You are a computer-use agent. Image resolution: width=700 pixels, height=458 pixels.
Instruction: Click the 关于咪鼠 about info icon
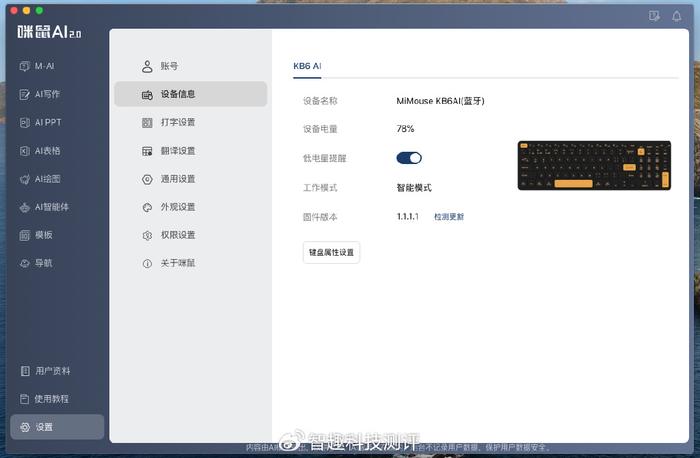(x=147, y=264)
